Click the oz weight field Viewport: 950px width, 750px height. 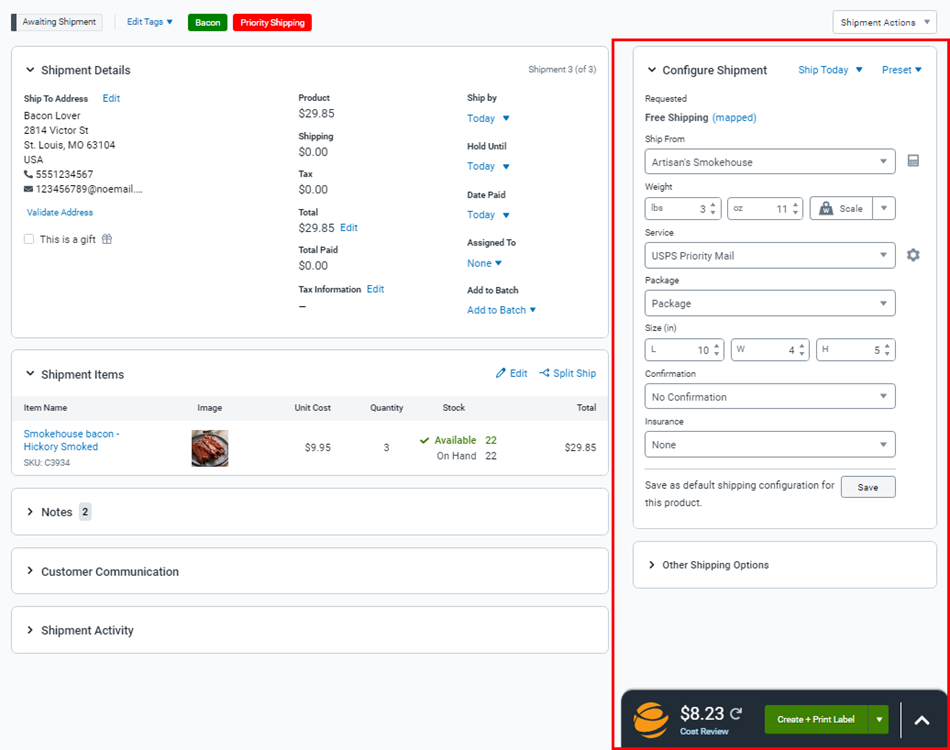click(x=765, y=208)
